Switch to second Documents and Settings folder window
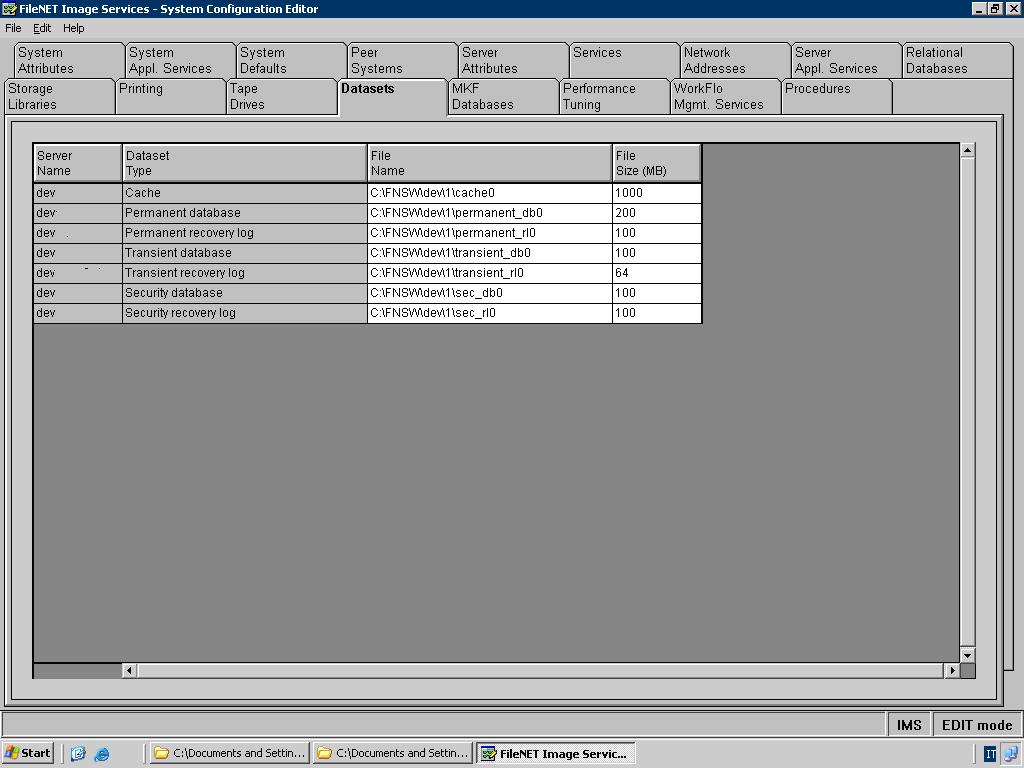Image resolution: width=1024 pixels, height=768 pixels. pos(393,753)
